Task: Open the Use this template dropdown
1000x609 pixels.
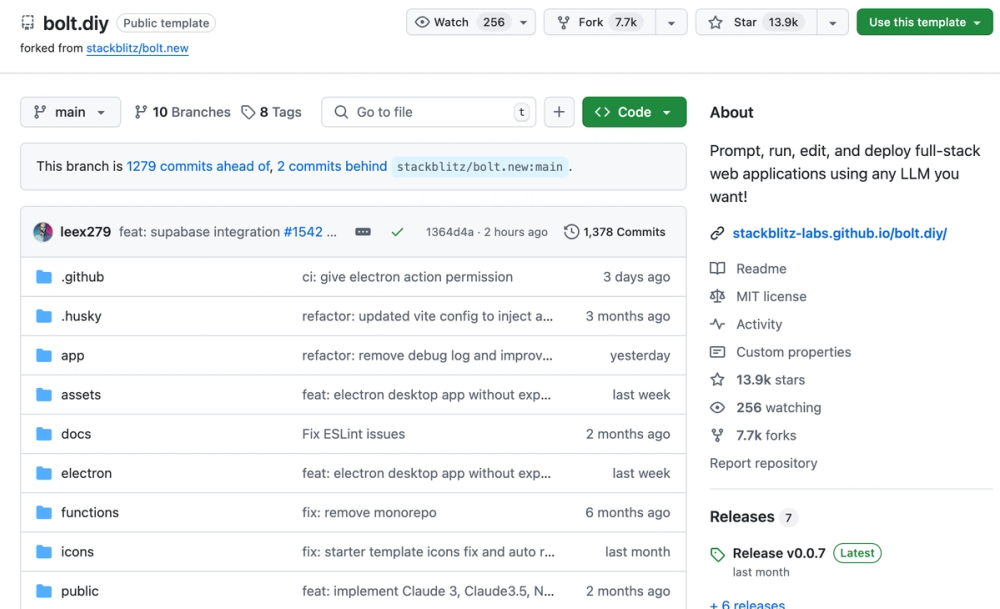Action: [x=925, y=22]
